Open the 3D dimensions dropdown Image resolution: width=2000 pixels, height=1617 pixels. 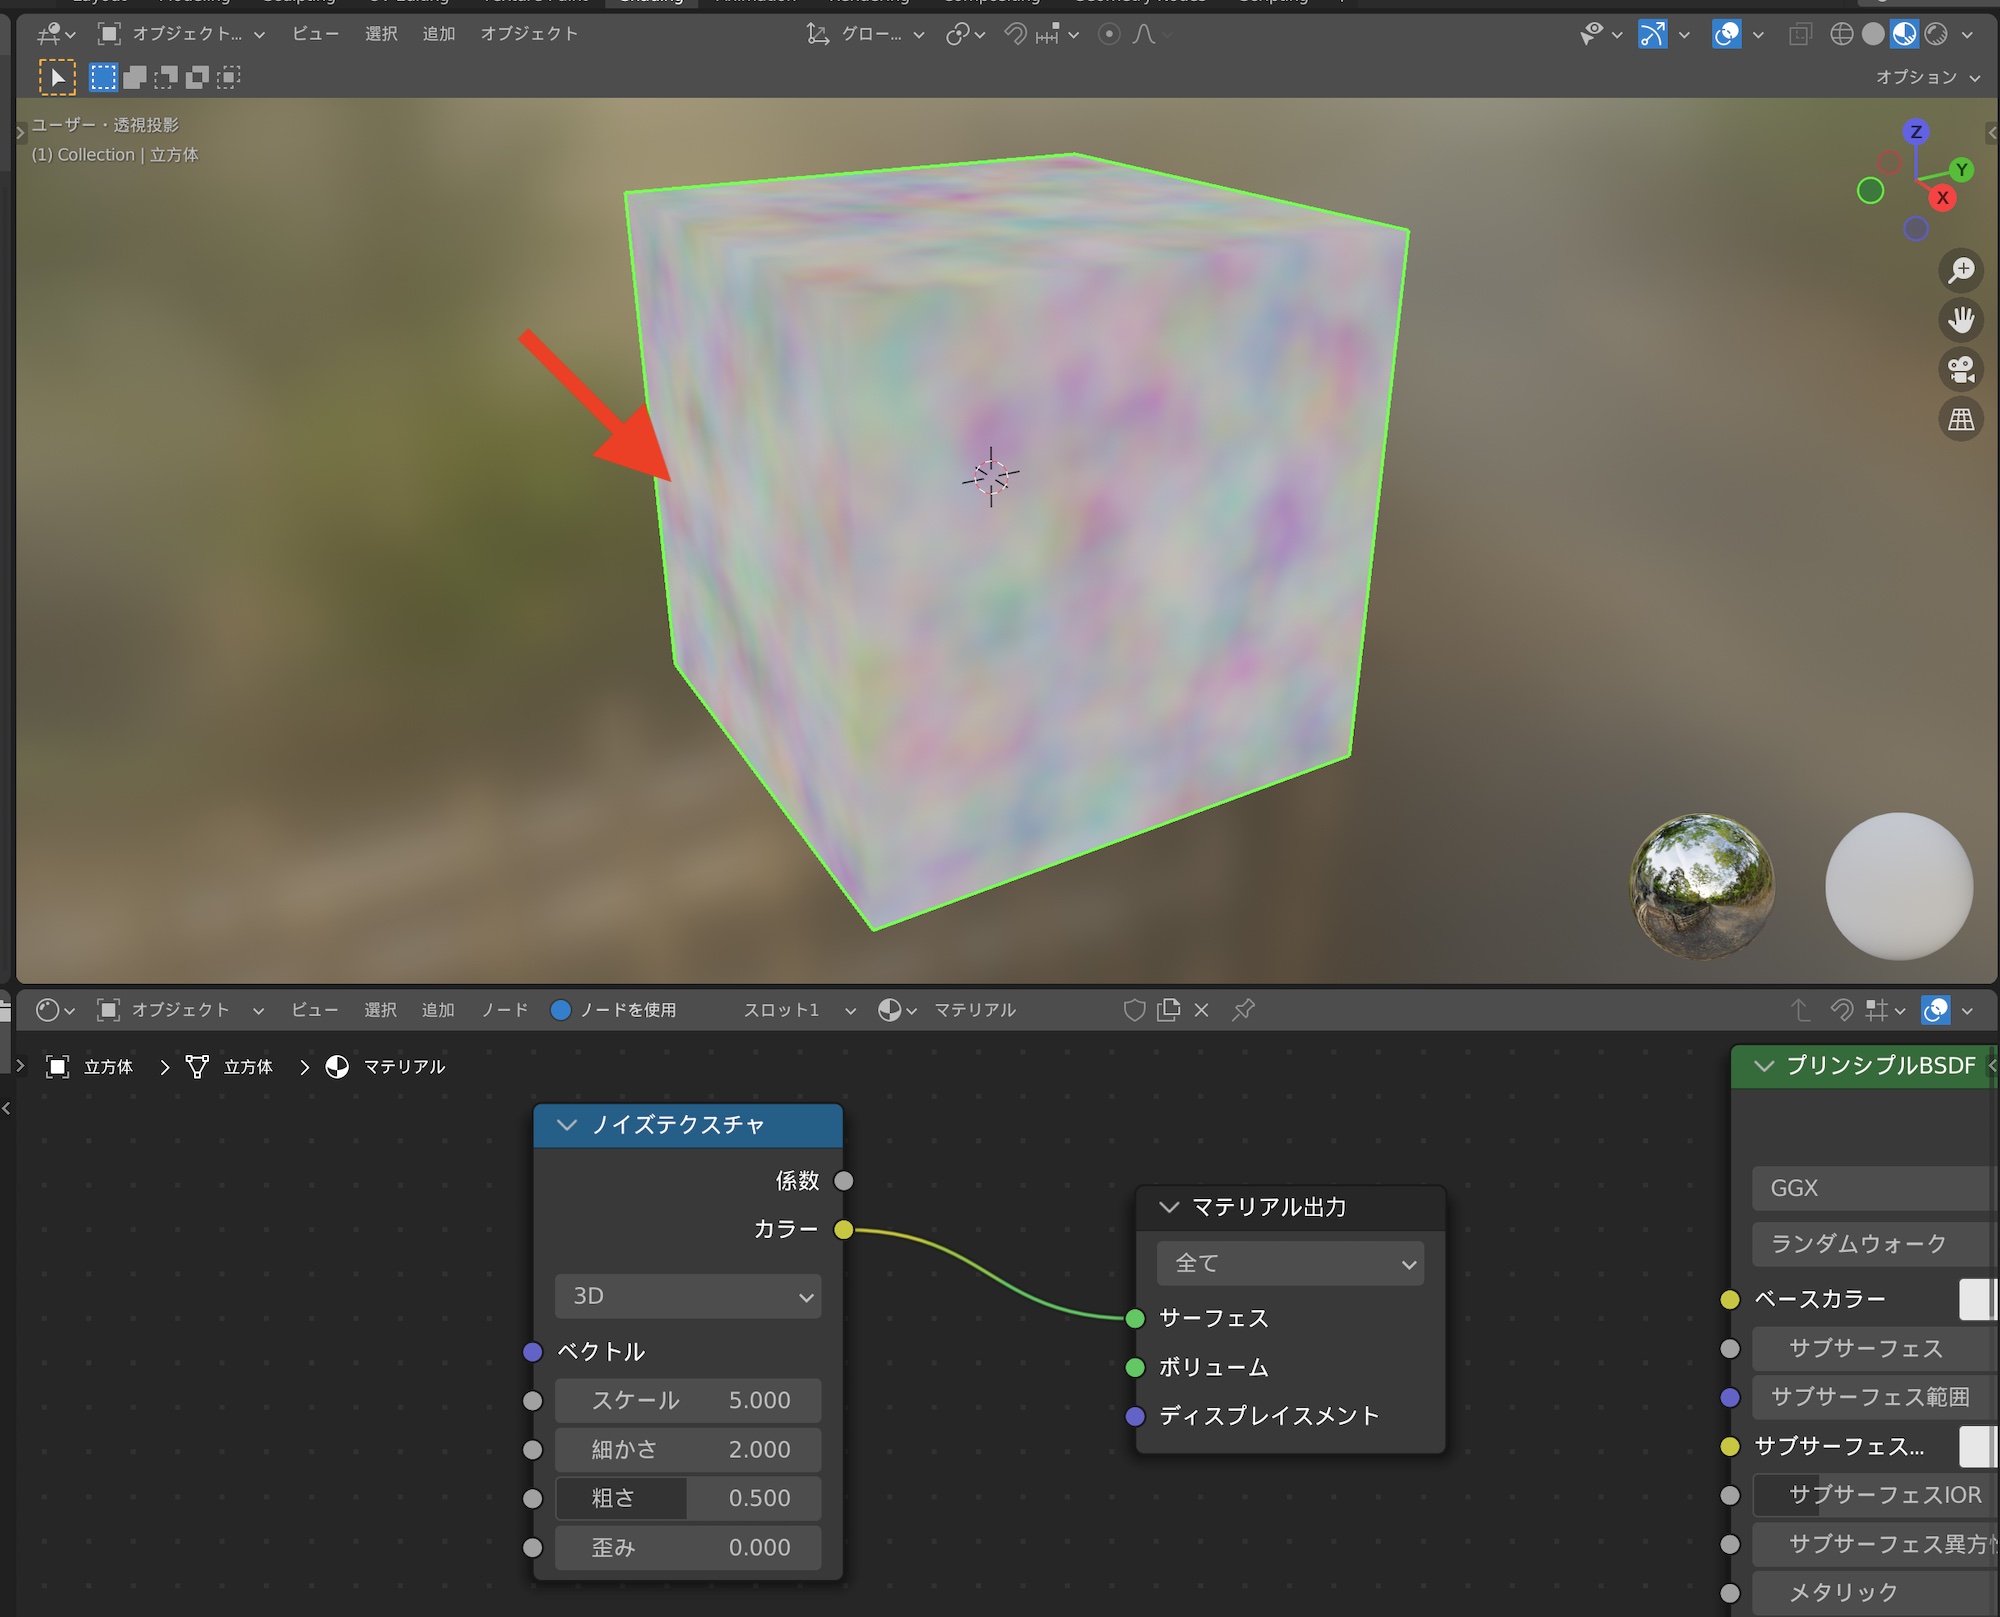(688, 1296)
